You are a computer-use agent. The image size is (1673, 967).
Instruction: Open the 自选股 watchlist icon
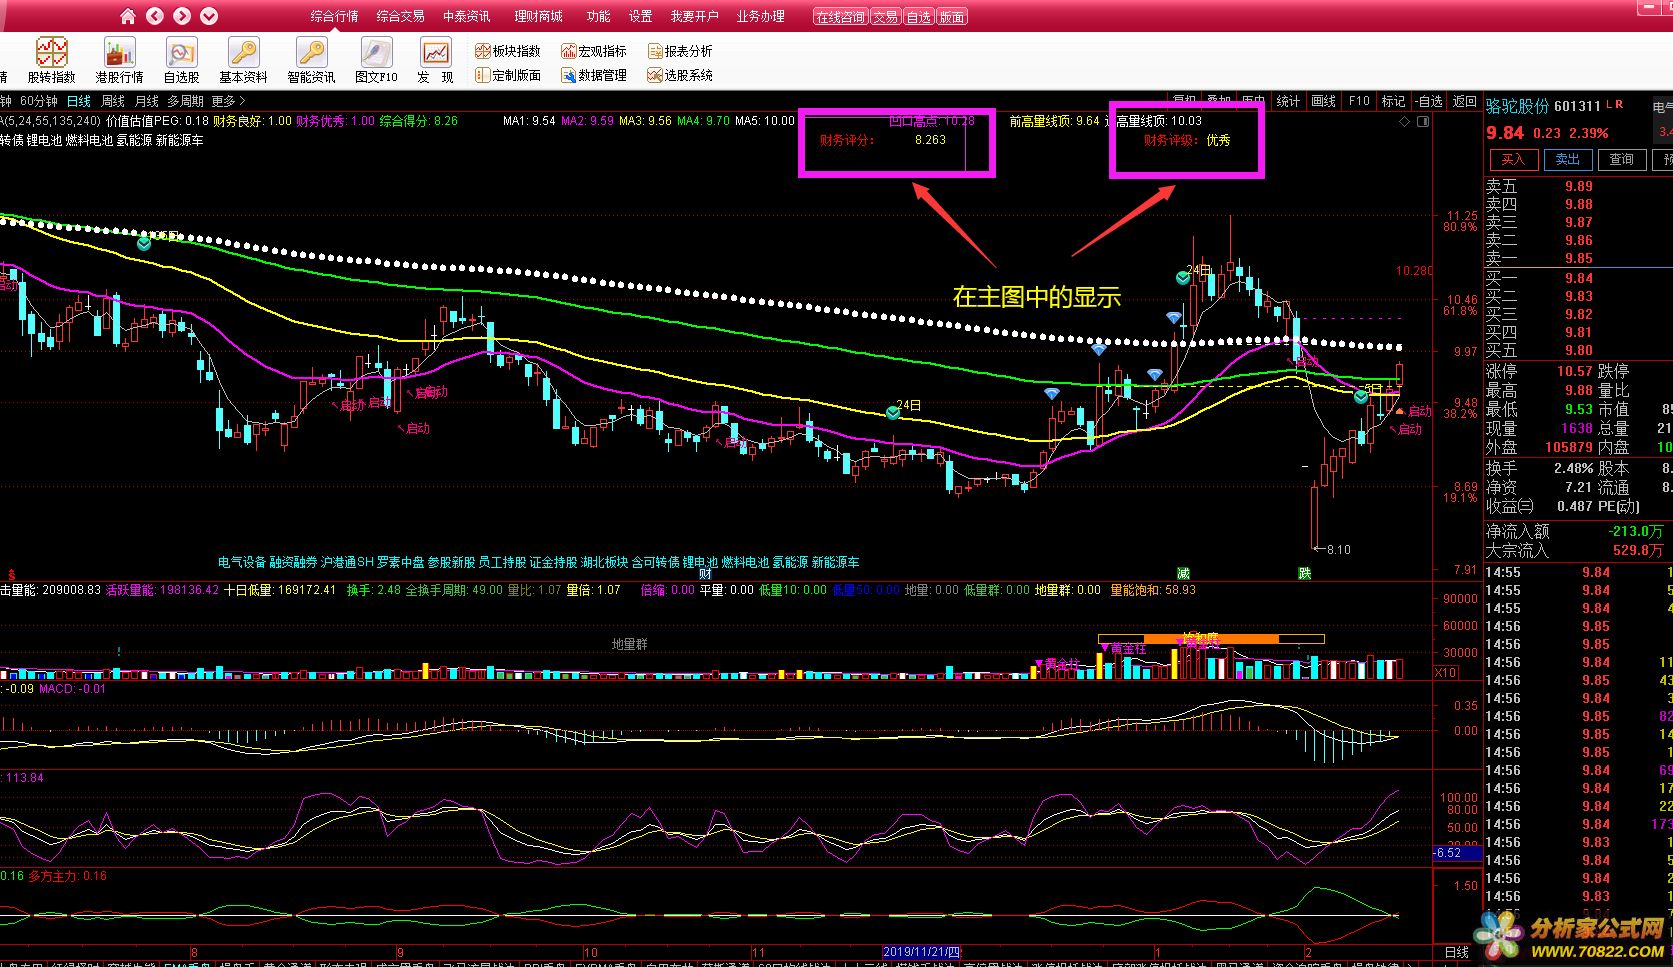coord(181,60)
